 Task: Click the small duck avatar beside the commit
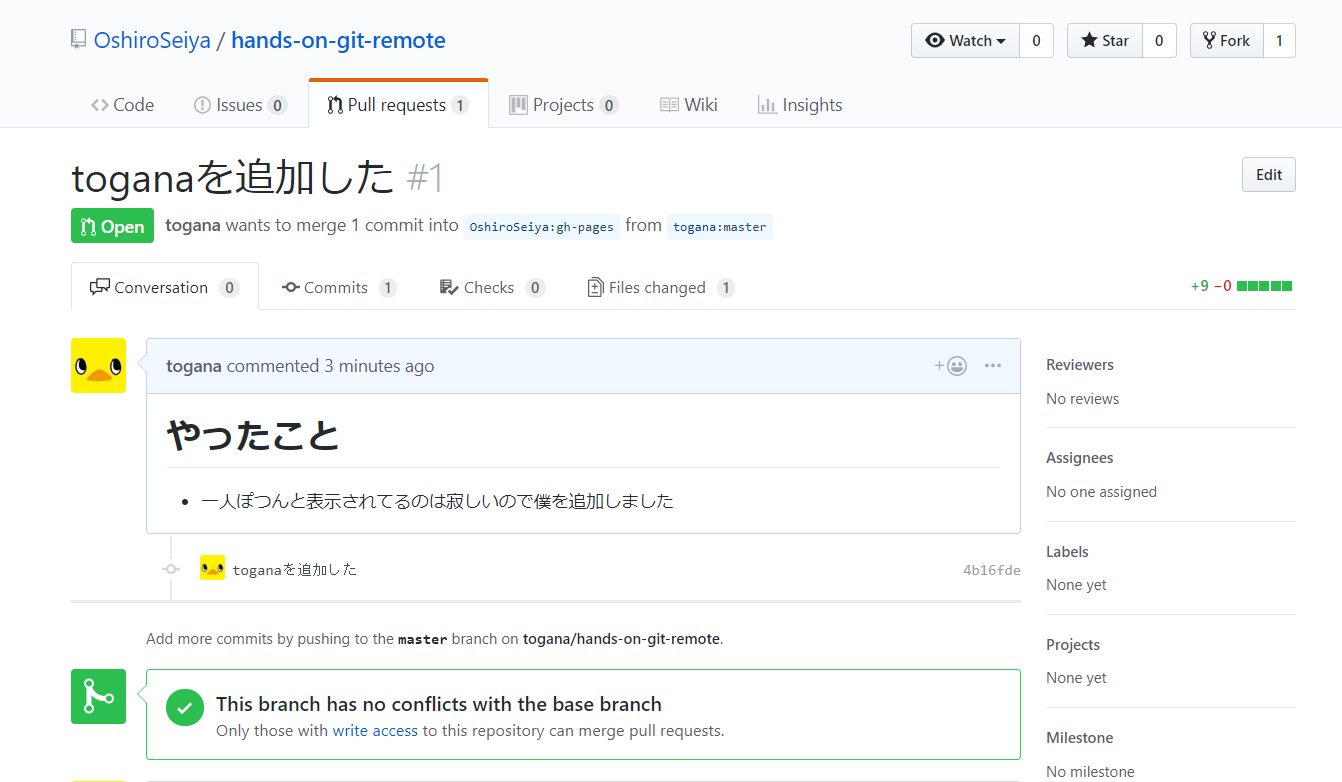pos(212,568)
